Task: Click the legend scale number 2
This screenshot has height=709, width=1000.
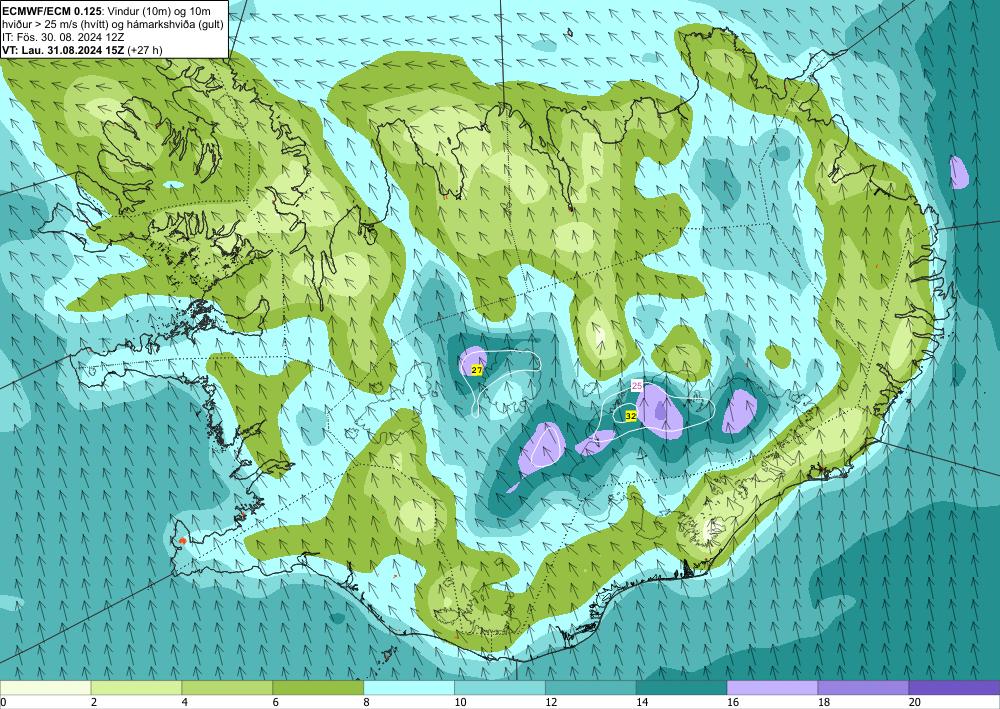Action: 94,702
